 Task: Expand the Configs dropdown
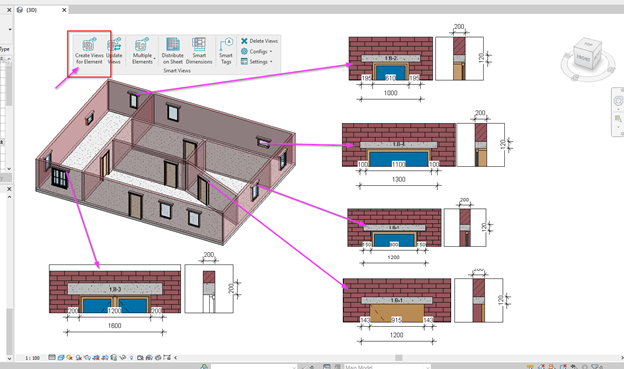click(x=257, y=51)
